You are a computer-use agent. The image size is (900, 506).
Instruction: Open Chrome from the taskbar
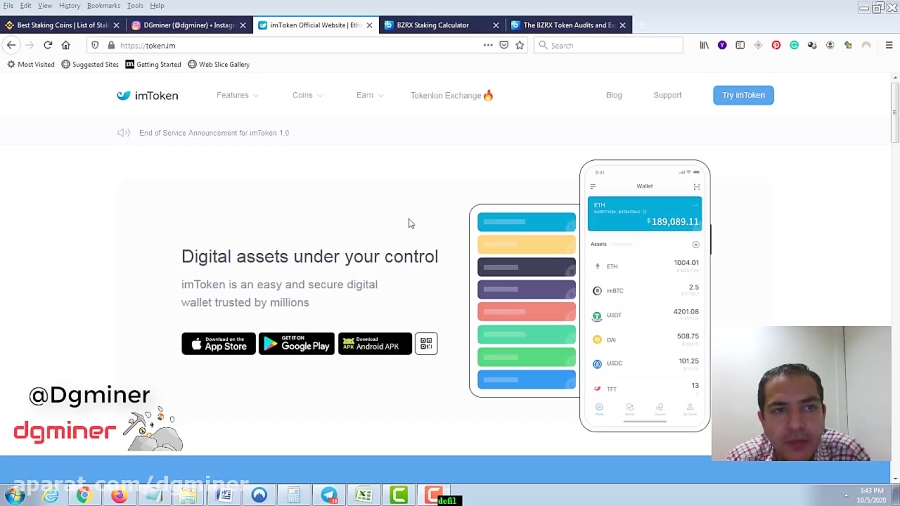click(84, 495)
